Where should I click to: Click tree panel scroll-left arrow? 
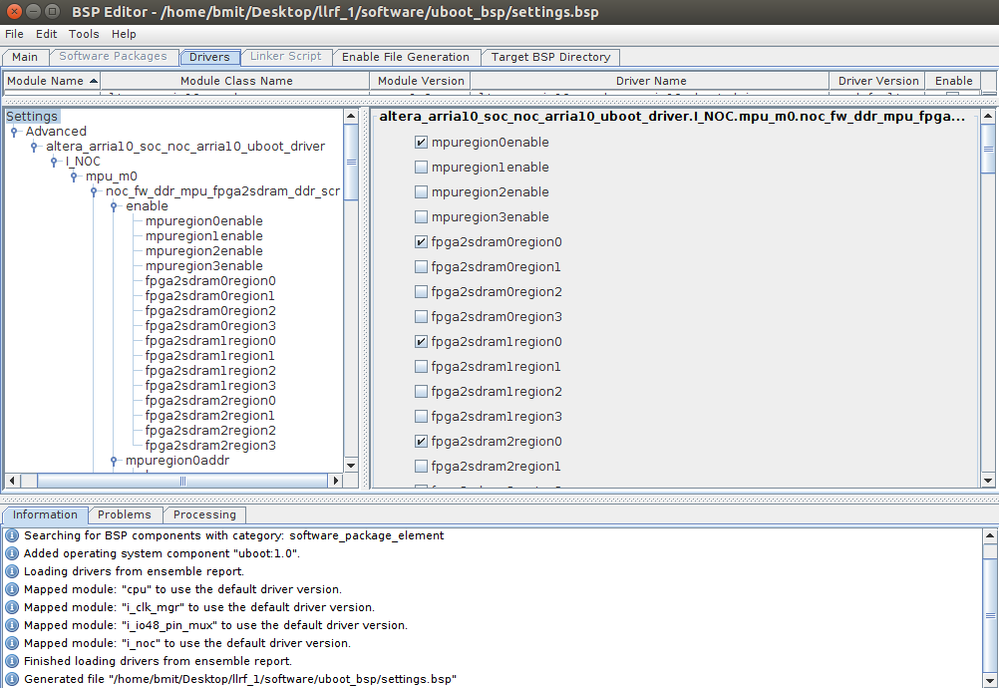(x=11, y=480)
